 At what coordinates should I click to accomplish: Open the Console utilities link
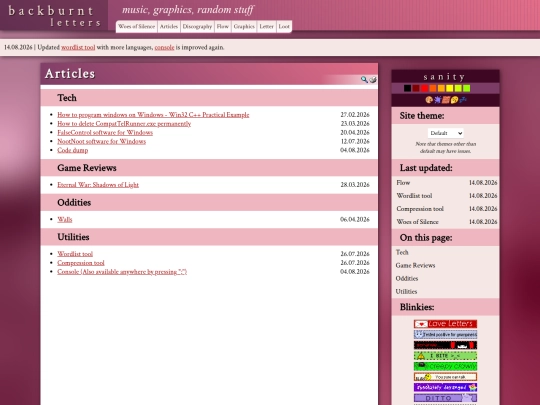tap(122, 272)
